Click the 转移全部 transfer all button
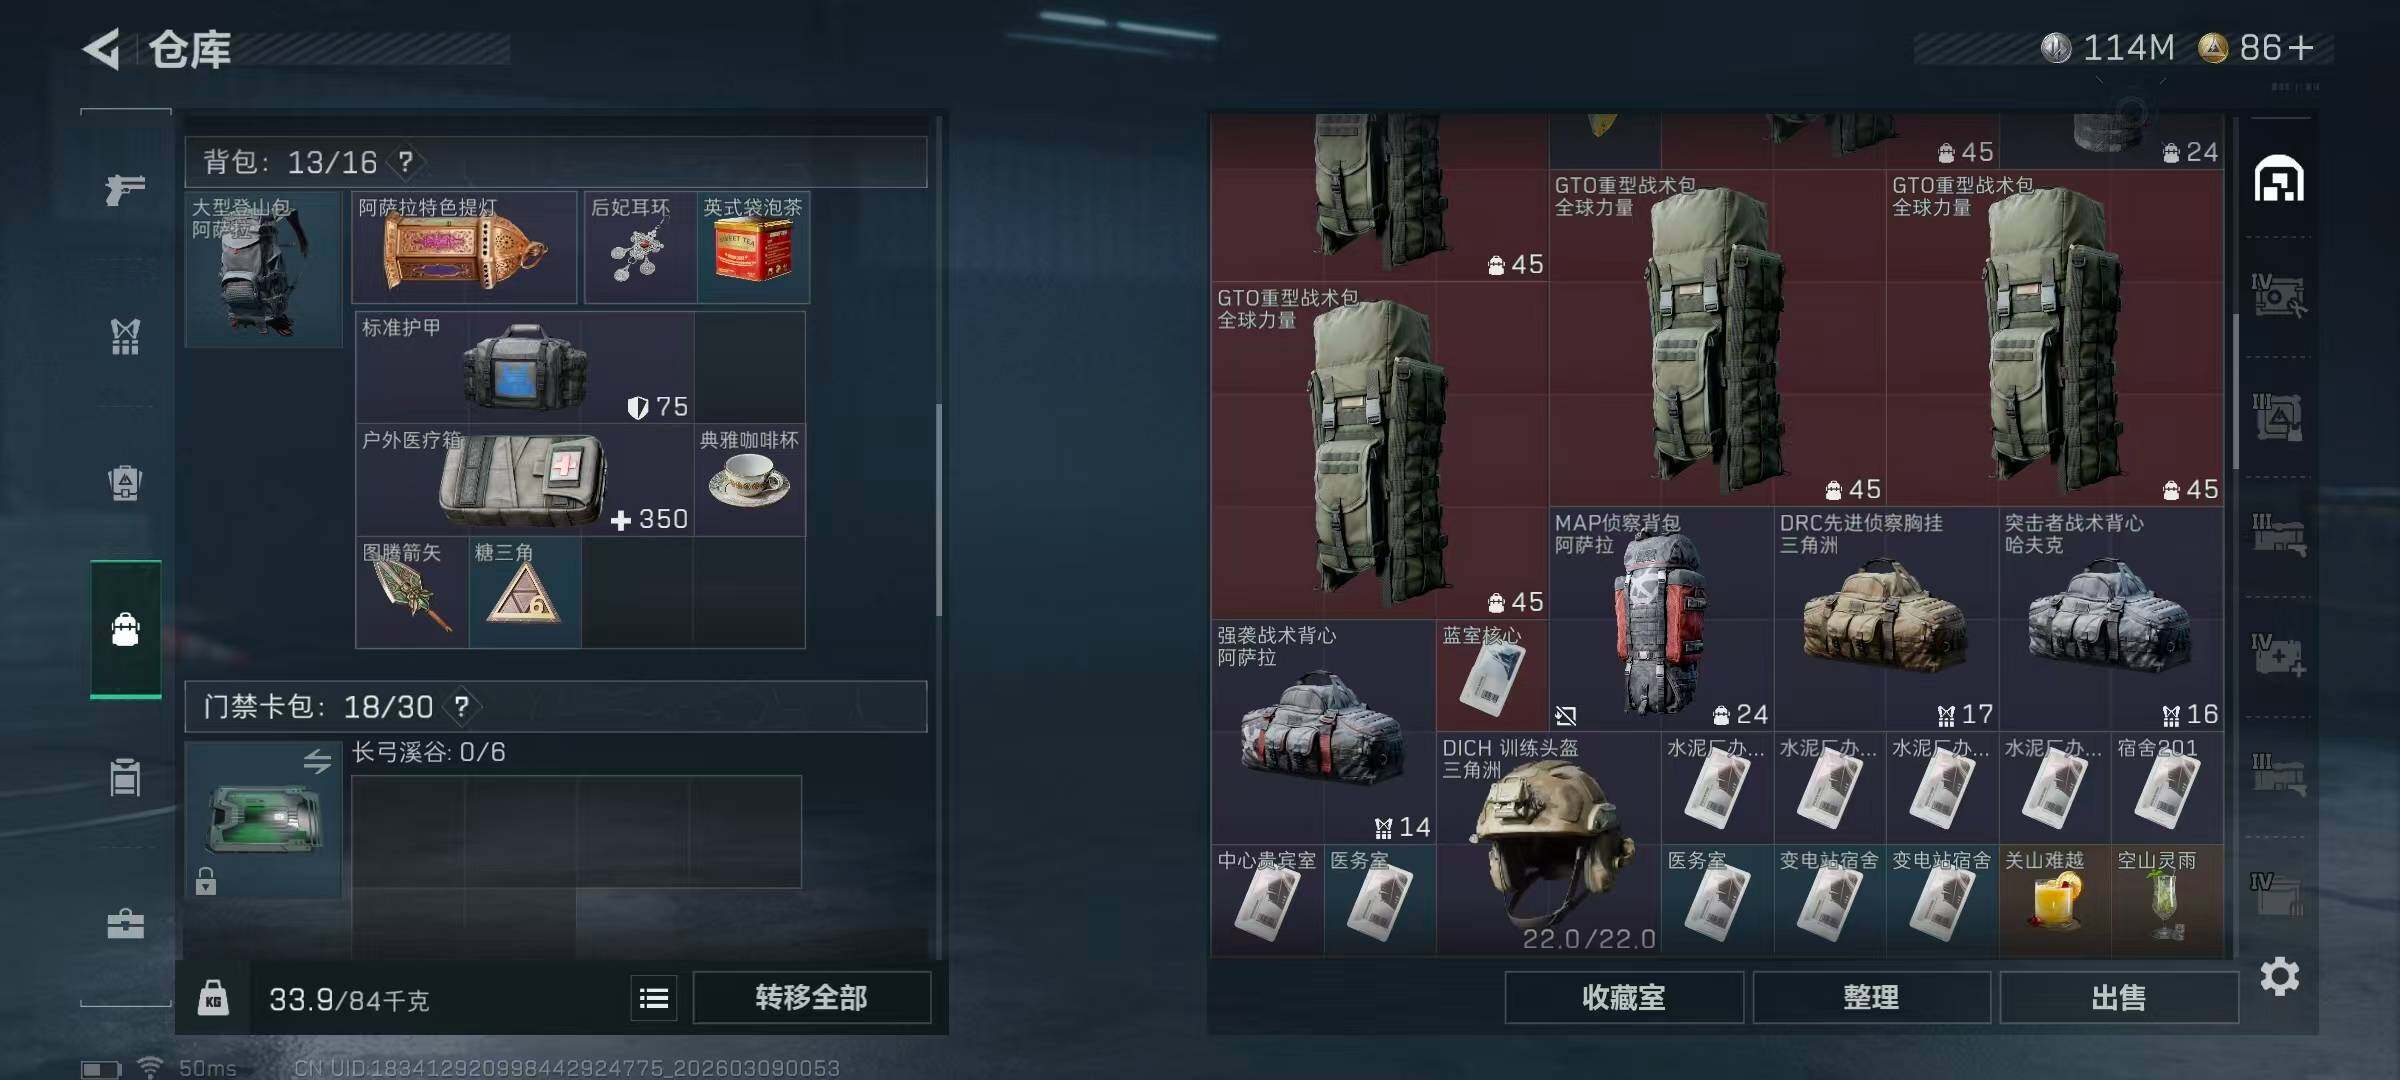Image resolution: width=2400 pixels, height=1080 pixels. (811, 997)
